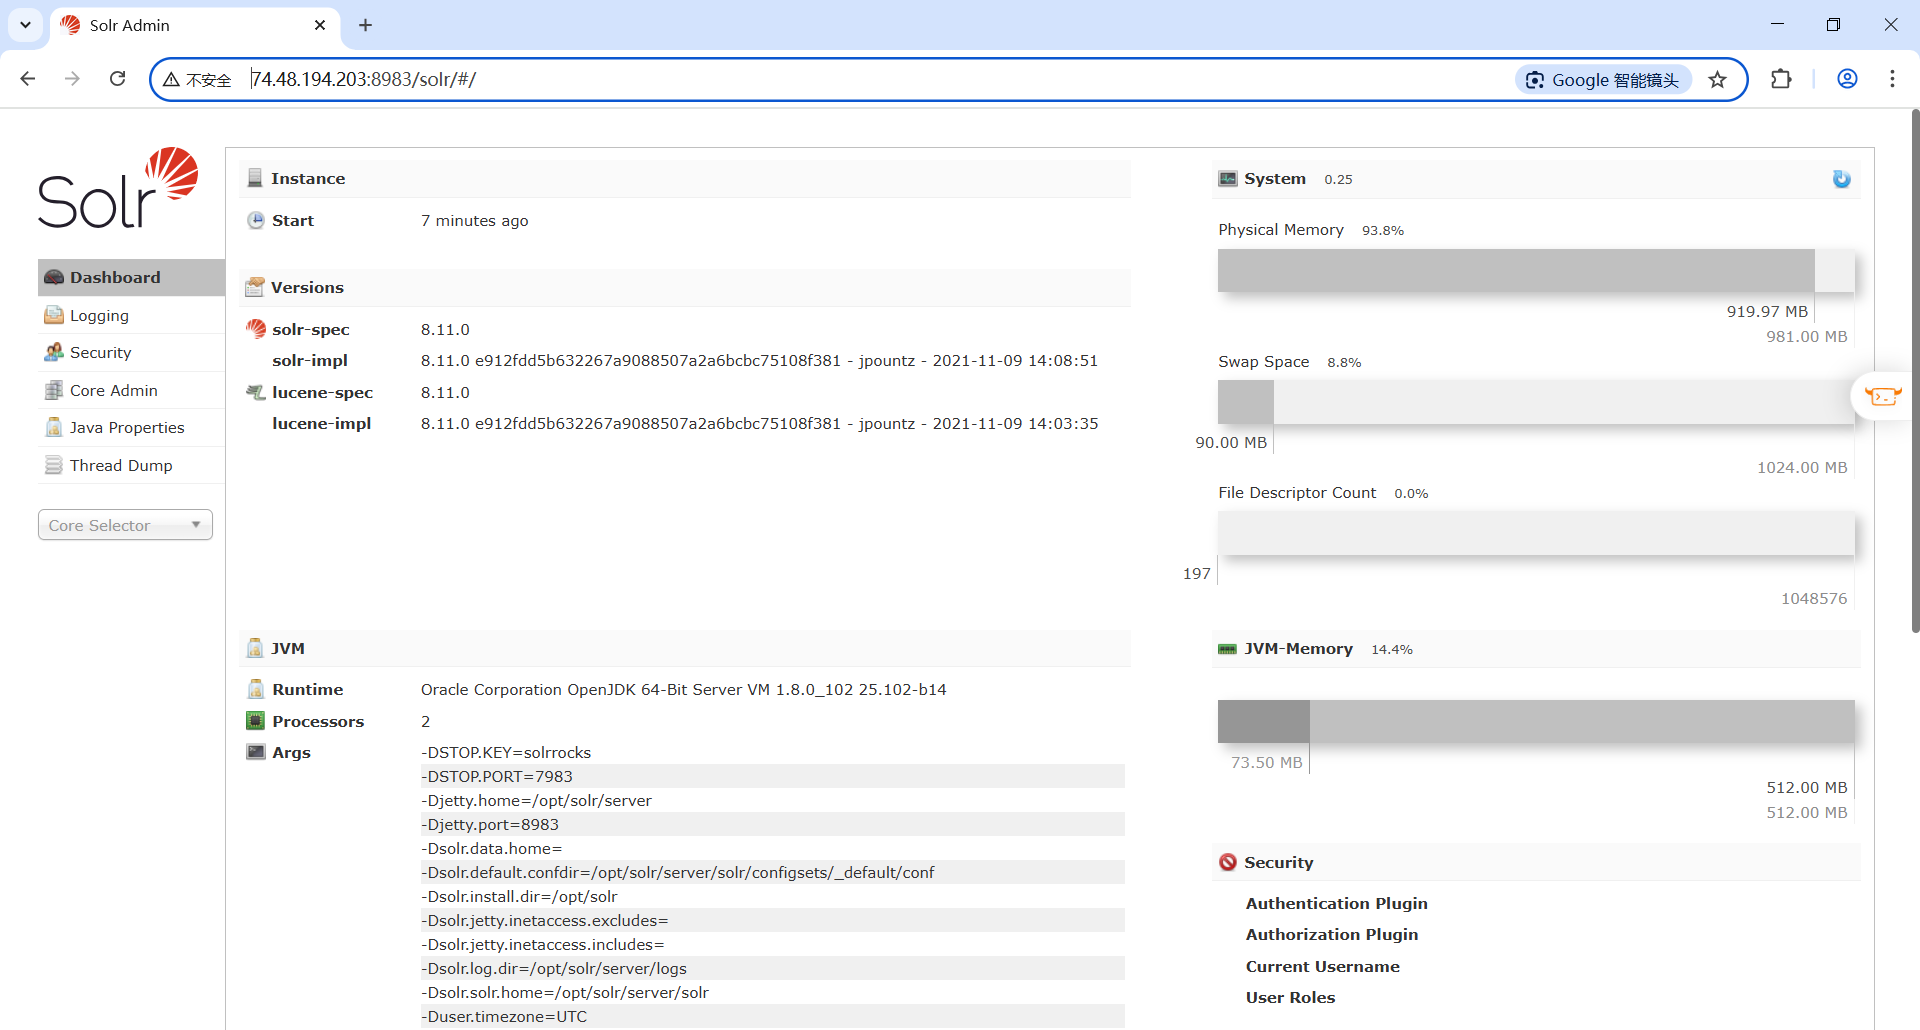The image size is (1920, 1030).
Task: Click the Runtime OpenJDK version text
Action: (684, 690)
